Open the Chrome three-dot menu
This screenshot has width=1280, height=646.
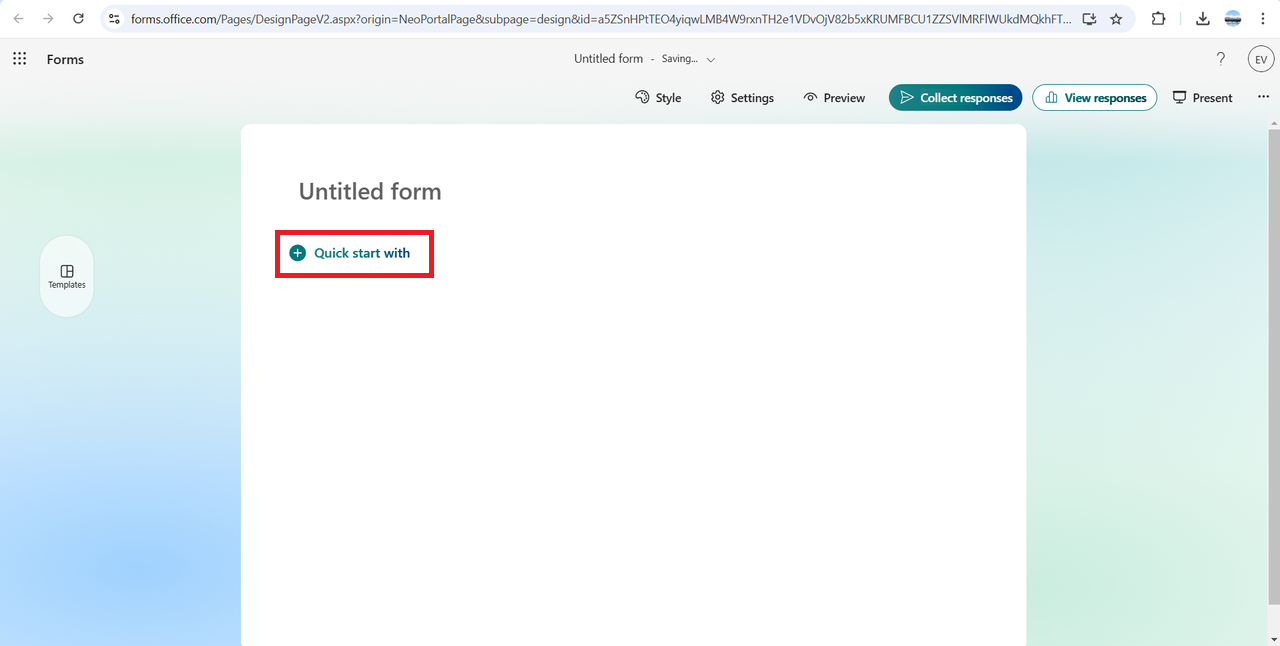point(1263,19)
